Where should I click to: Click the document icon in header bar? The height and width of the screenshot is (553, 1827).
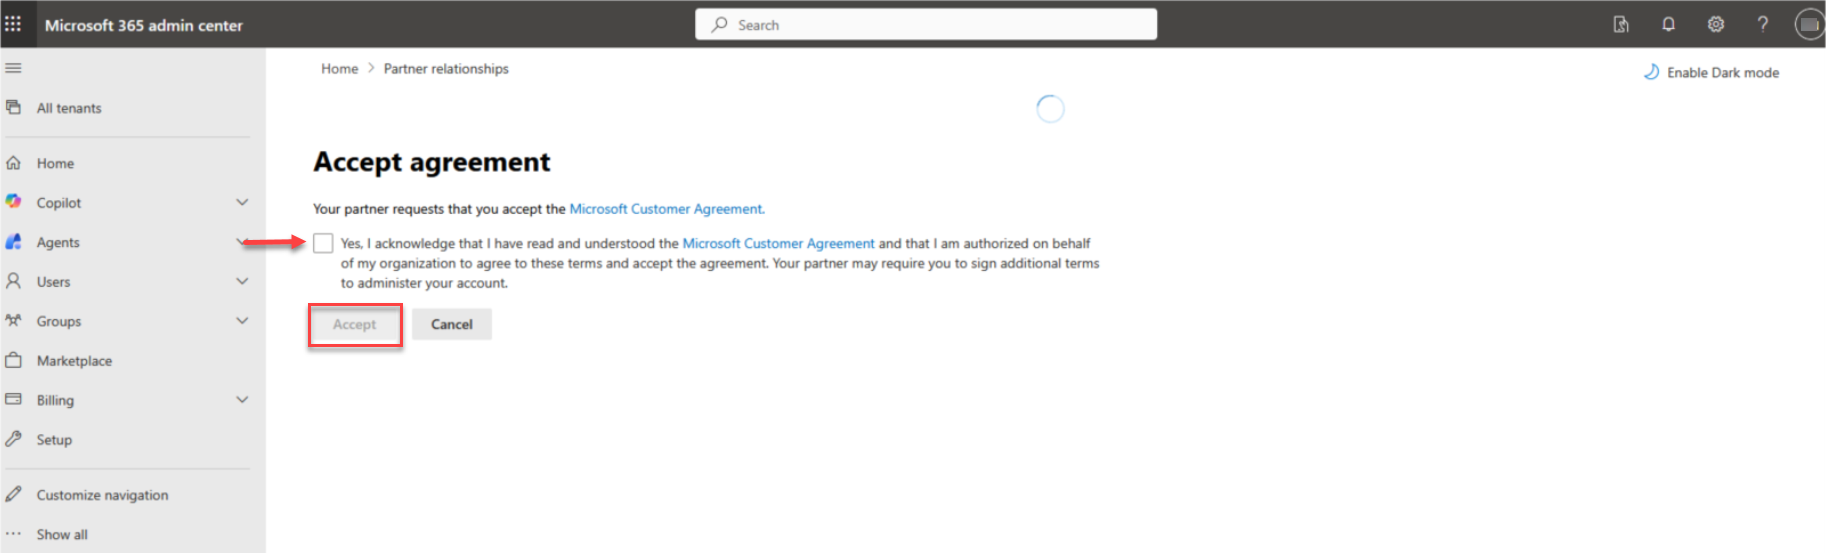point(1621,24)
